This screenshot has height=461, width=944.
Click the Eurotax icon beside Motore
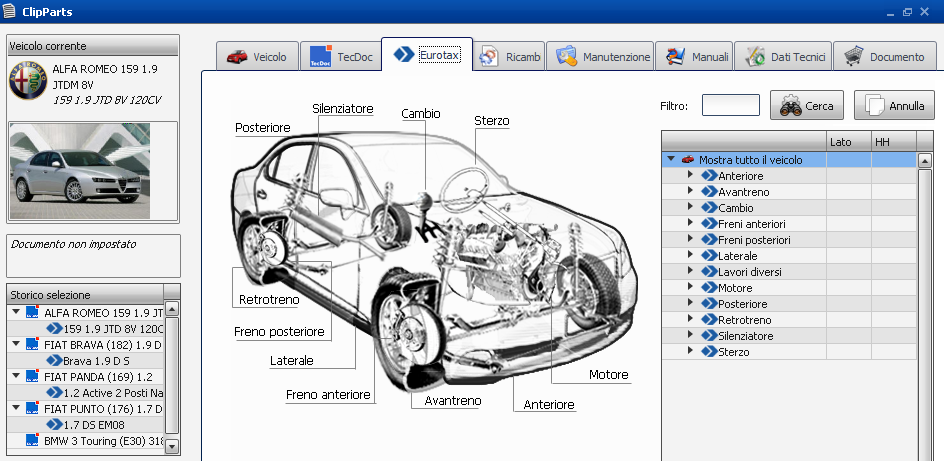point(709,288)
